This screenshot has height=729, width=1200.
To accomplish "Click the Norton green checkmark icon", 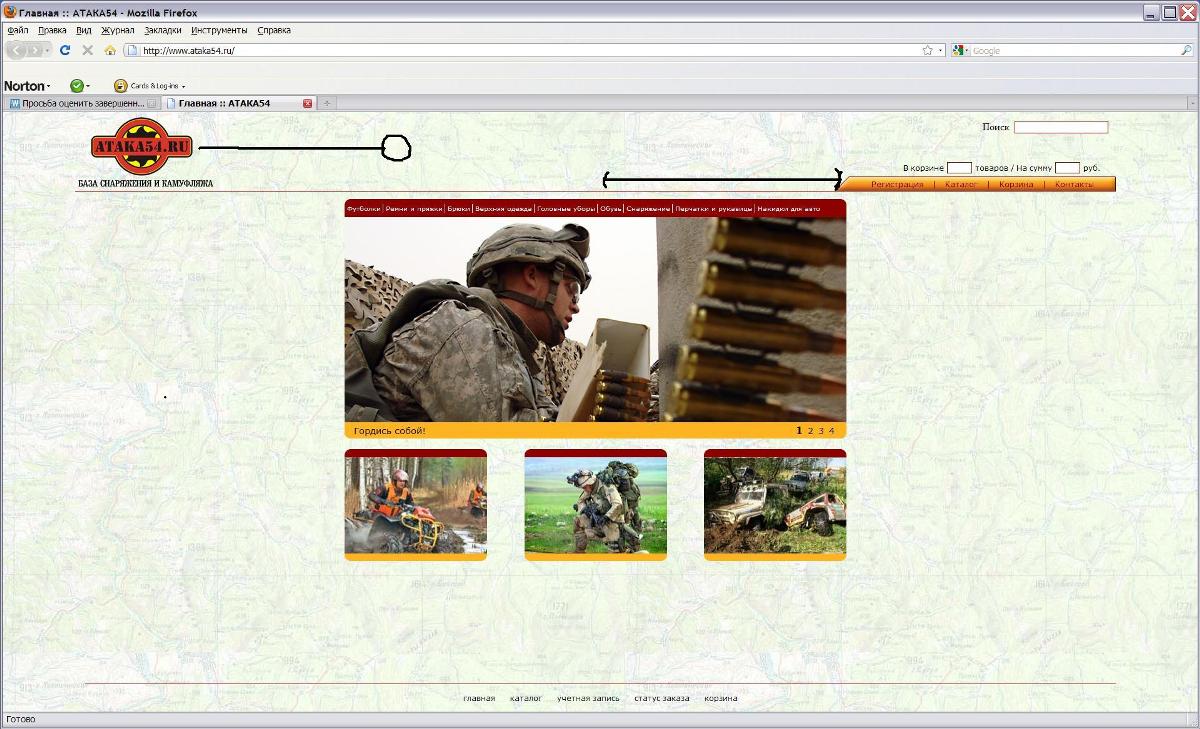I will [76, 86].
